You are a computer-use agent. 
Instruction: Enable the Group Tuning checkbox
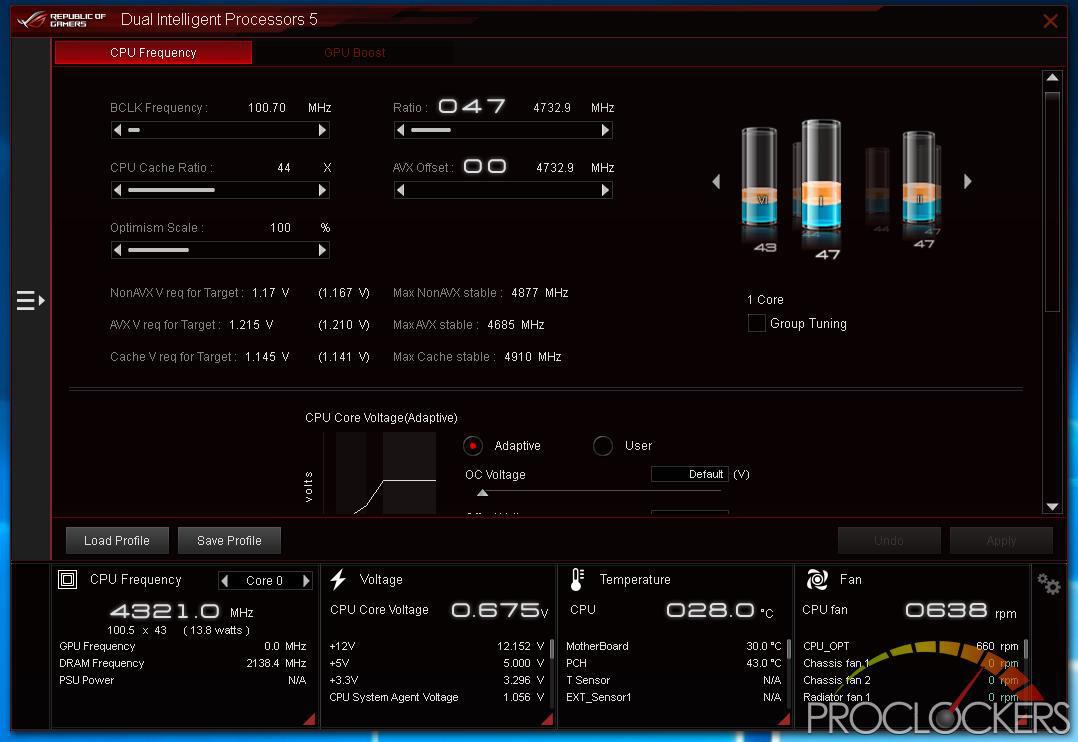[756, 323]
